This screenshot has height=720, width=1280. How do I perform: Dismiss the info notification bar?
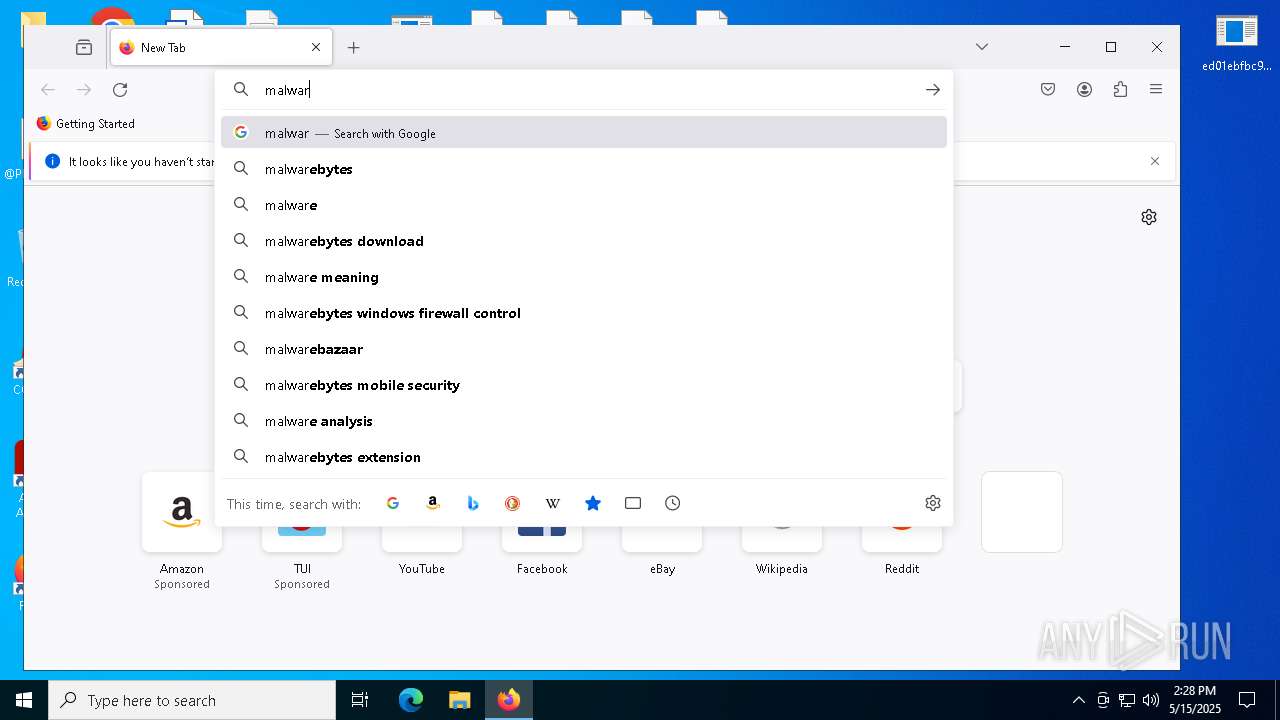pos(1155,161)
